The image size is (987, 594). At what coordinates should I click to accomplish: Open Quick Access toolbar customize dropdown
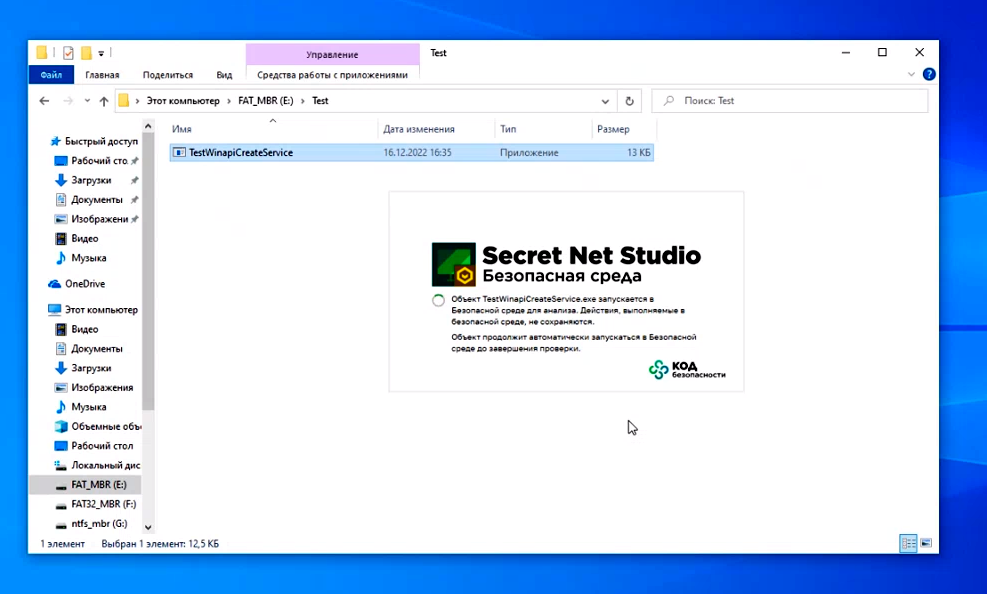pos(101,53)
